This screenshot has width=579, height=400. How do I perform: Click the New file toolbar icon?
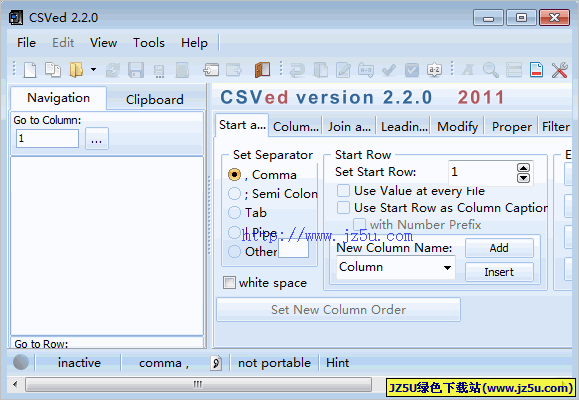coord(30,69)
